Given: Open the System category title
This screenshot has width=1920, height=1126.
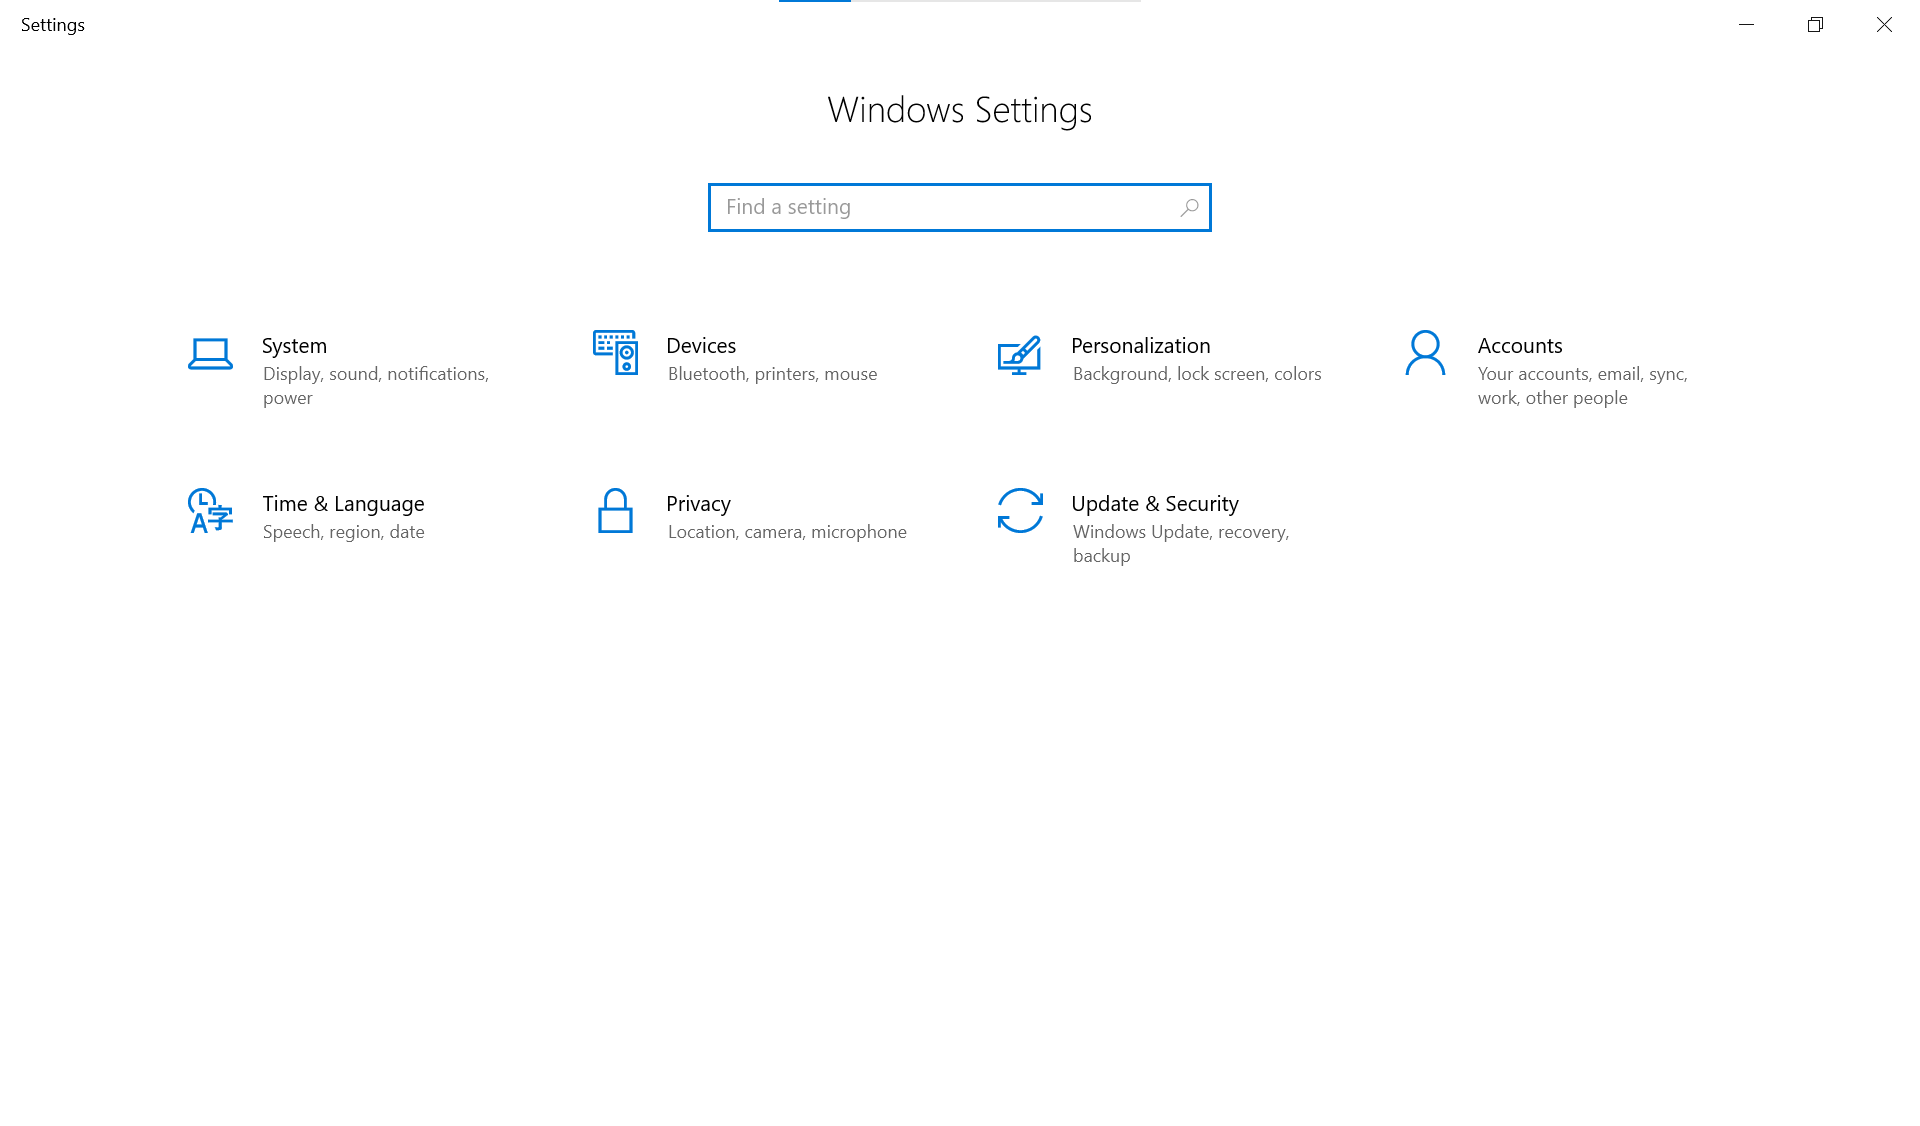Looking at the screenshot, I should click(x=294, y=346).
